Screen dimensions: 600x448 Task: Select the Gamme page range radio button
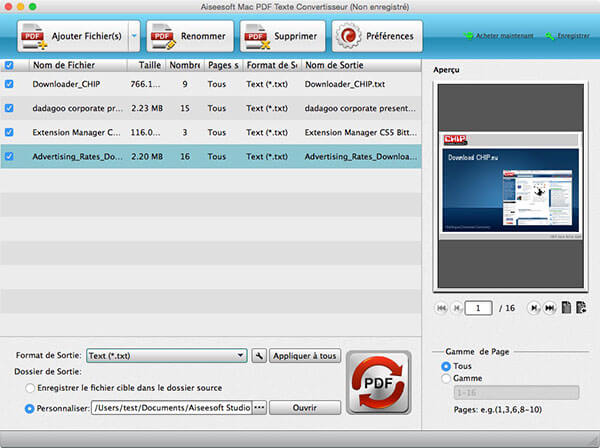click(x=446, y=379)
